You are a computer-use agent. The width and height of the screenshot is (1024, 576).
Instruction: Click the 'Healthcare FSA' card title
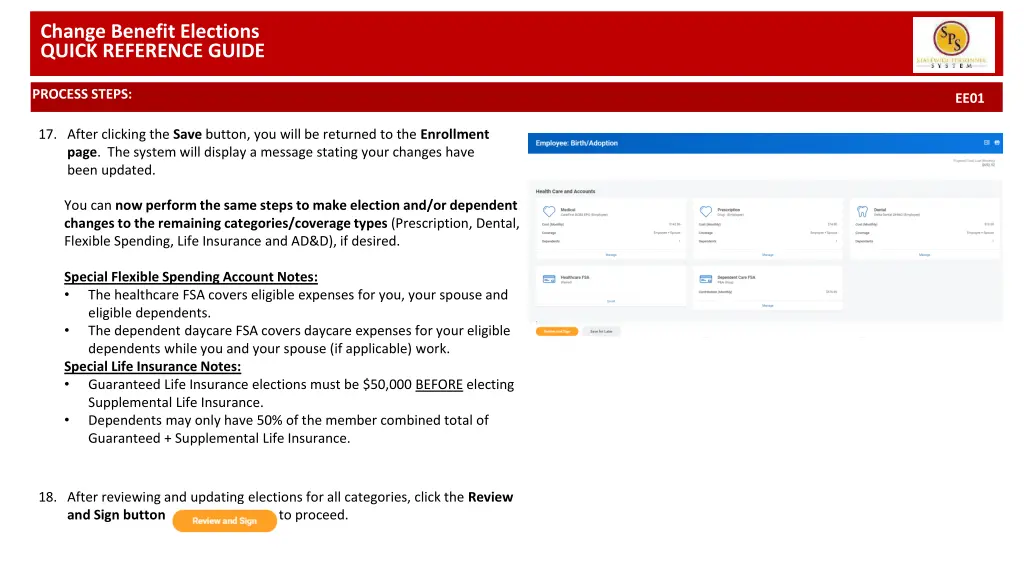pos(575,278)
